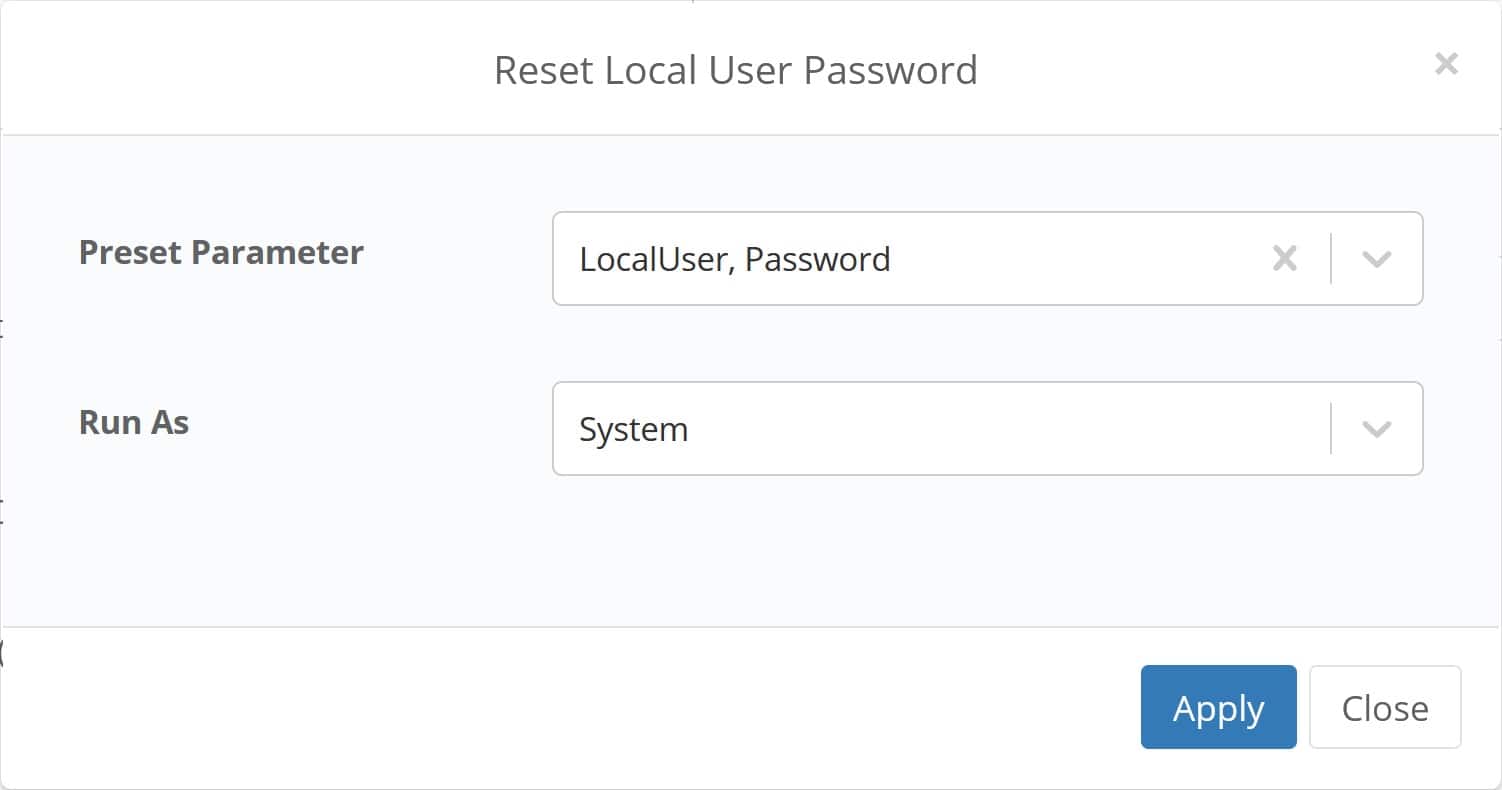This screenshot has height=790, width=1502.
Task: Click Apply to run the password reset
Action: point(1218,707)
